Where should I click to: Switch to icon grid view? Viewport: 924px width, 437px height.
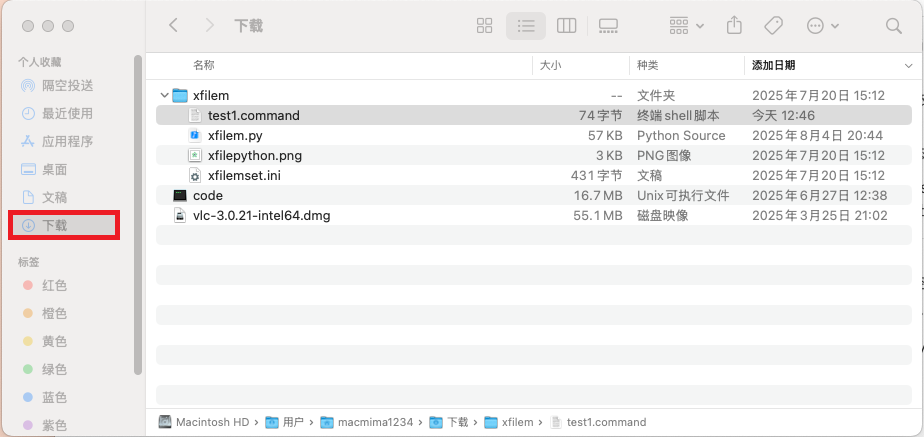click(x=485, y=25)
